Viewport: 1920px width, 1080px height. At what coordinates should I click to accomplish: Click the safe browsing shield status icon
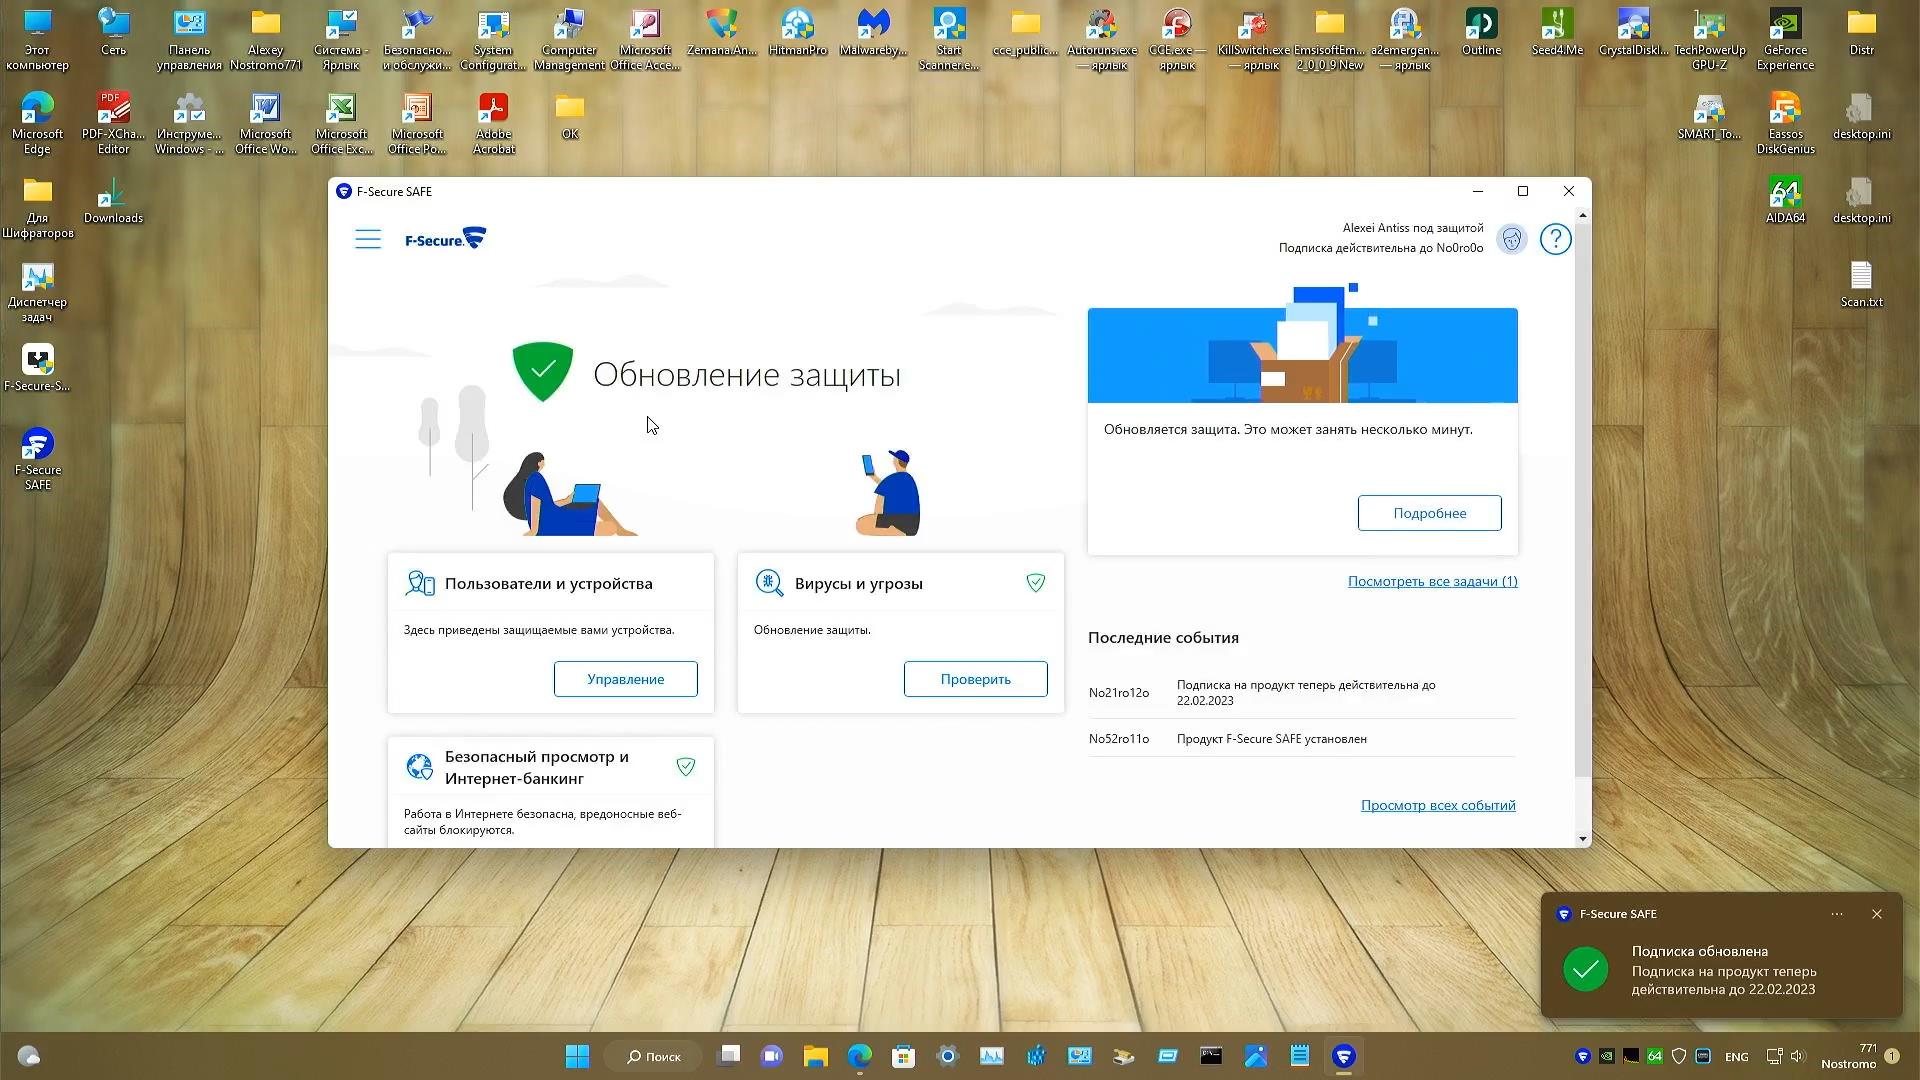[685, 767]
